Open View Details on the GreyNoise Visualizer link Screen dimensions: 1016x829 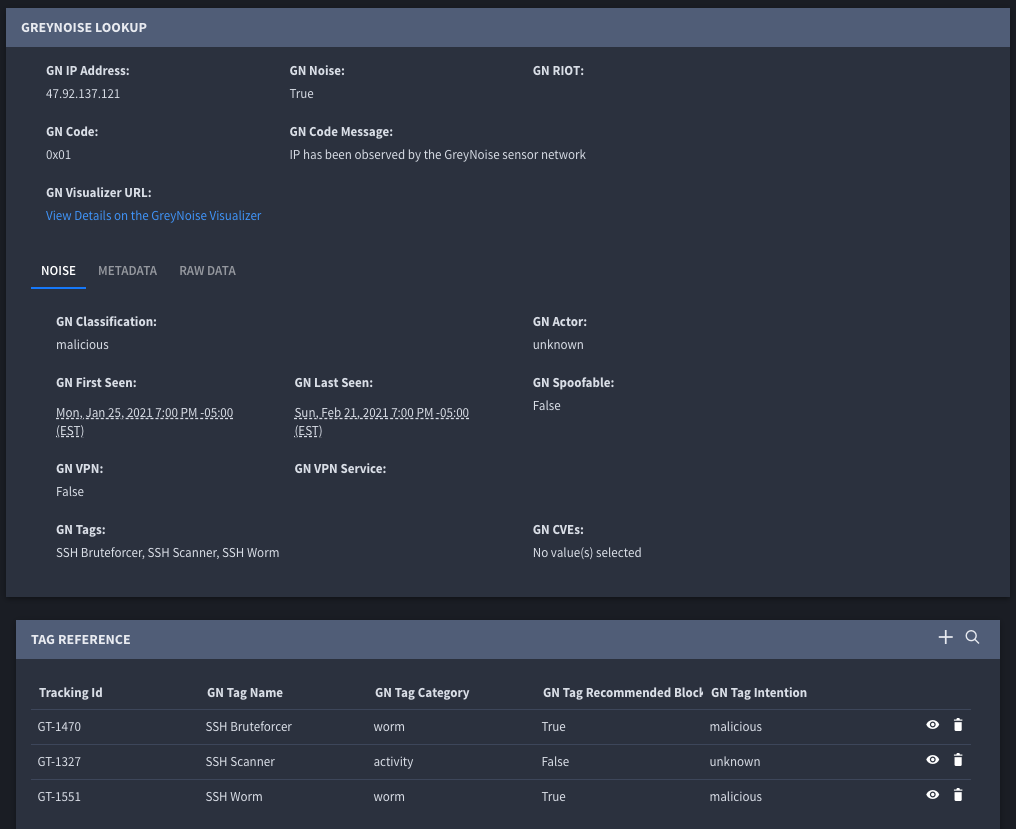click(x=154, y=216)
